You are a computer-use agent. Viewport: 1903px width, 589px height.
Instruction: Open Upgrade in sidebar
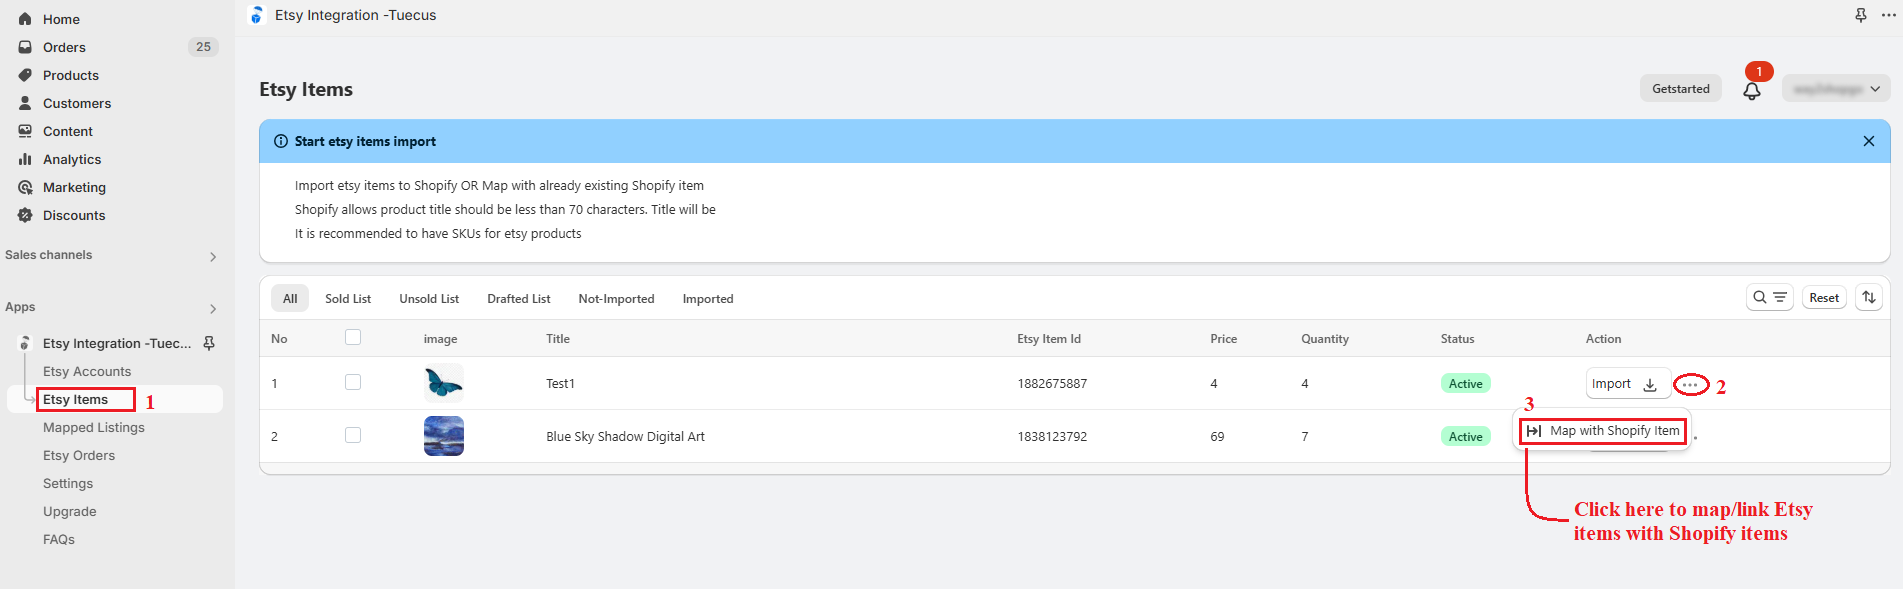click(x=70, y=511)
